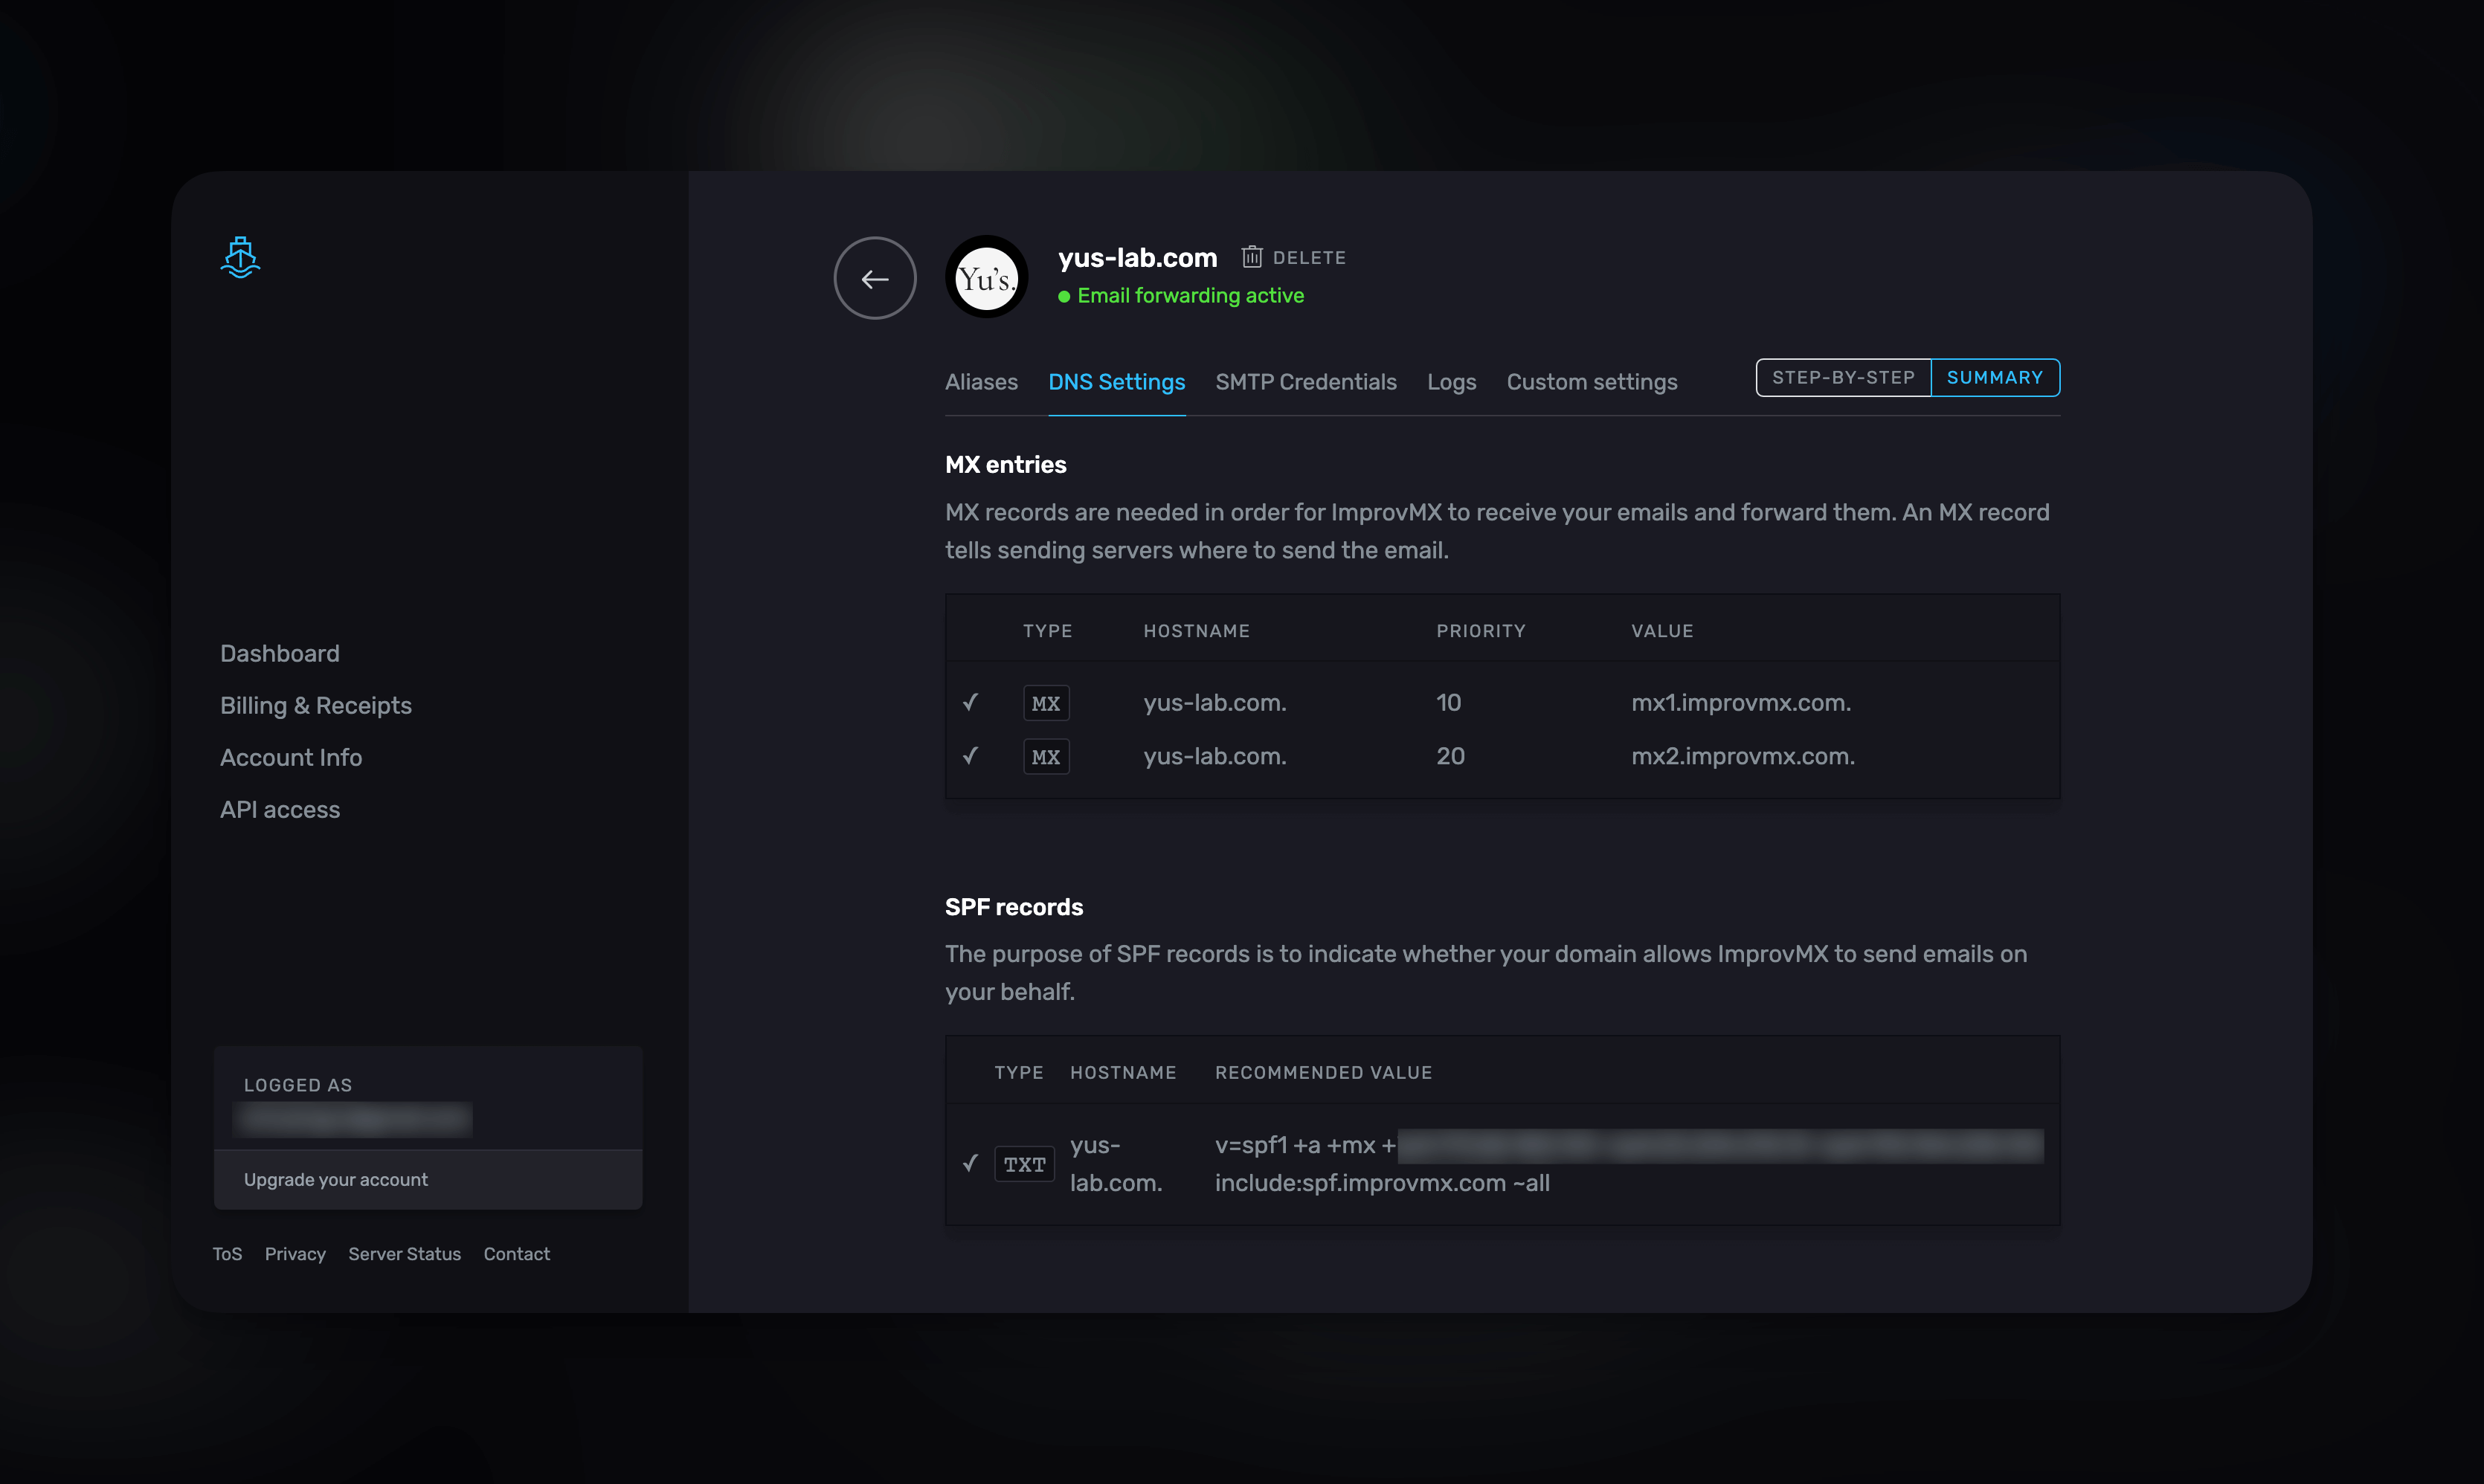The height and width of the screenshot is (1484, 2484).
Task: Click hostname yus-lab.com. in priority 10 row
Action: [1215, 703]
